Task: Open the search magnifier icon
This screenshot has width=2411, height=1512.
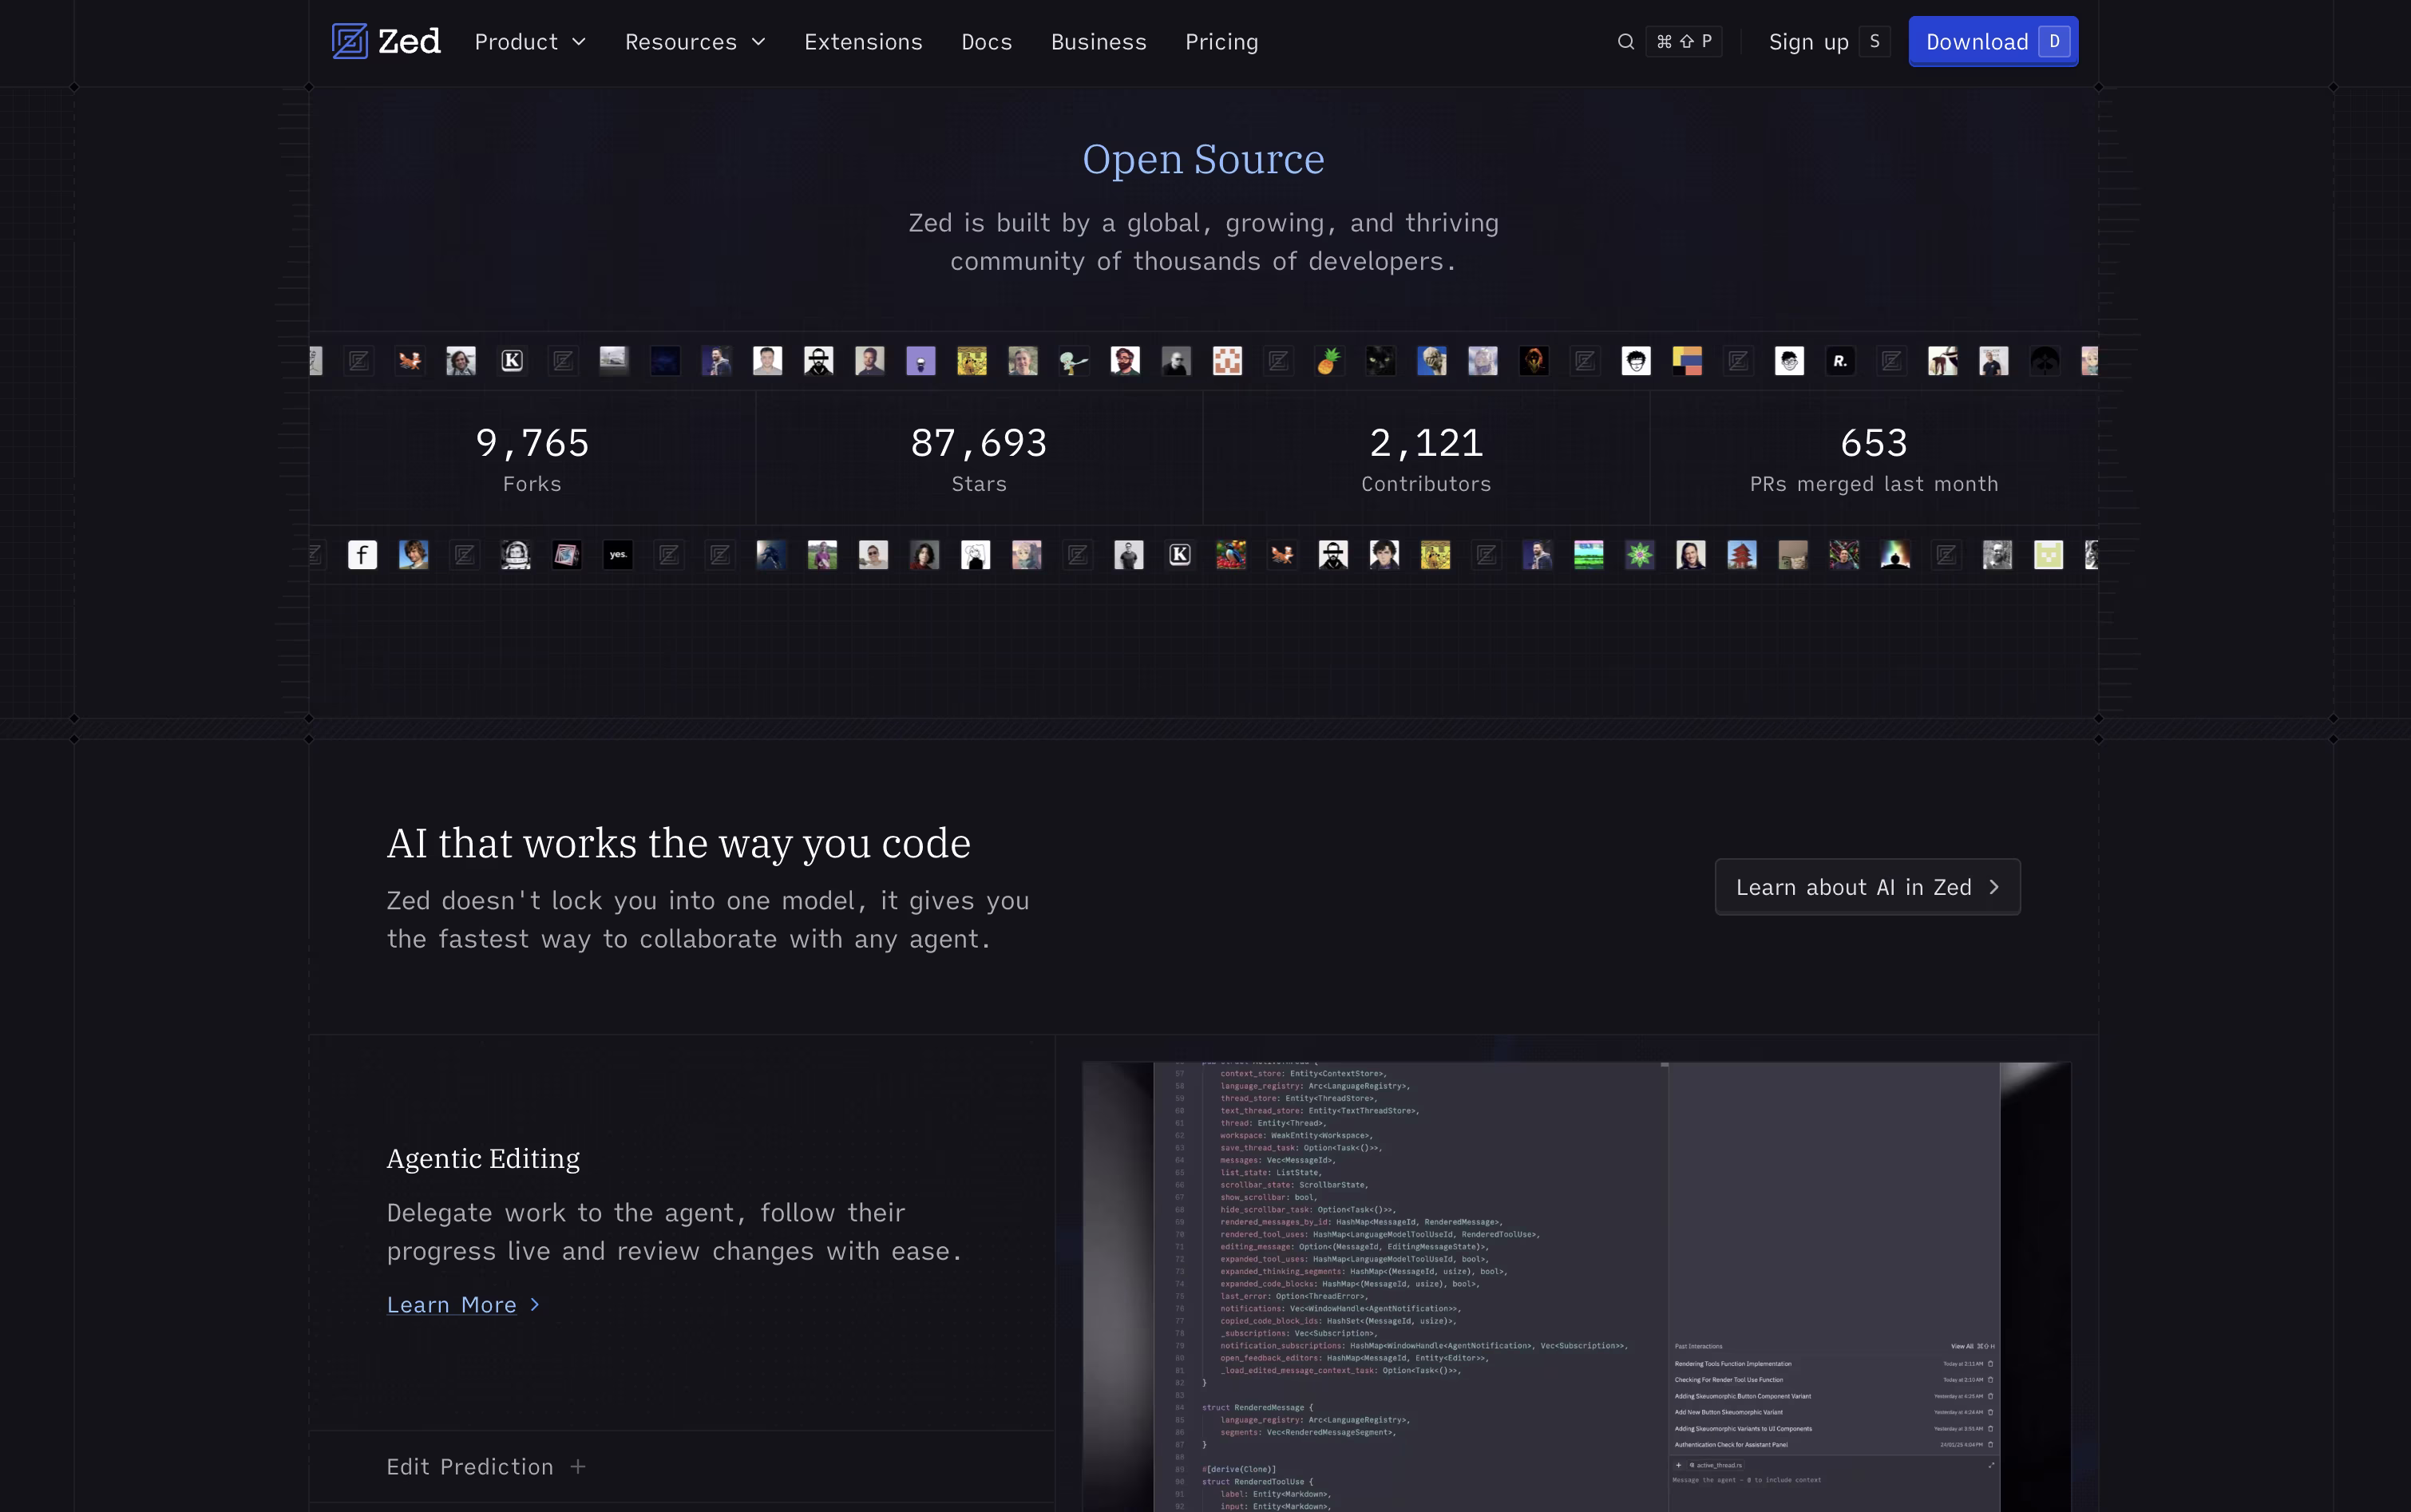Action: (x=1626, y=42)
